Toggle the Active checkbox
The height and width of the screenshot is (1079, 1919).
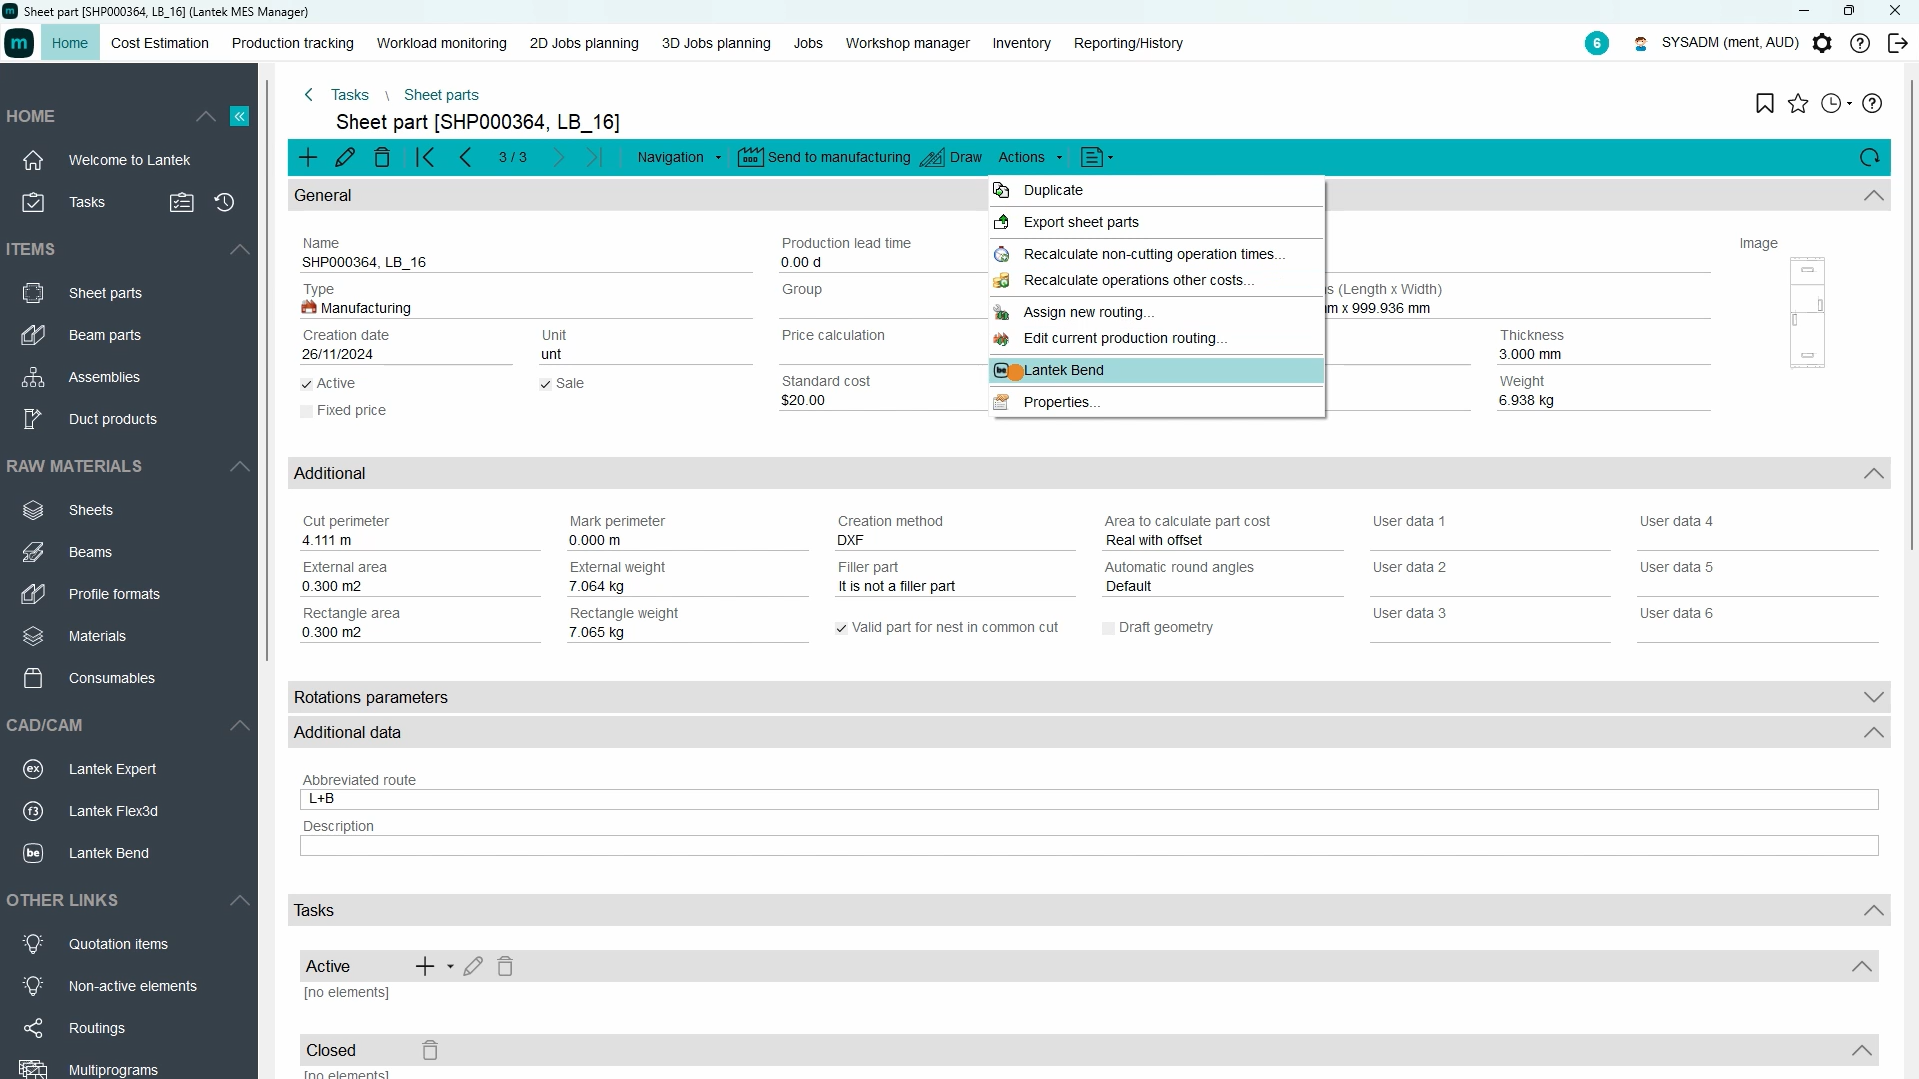tap(306, 384)
